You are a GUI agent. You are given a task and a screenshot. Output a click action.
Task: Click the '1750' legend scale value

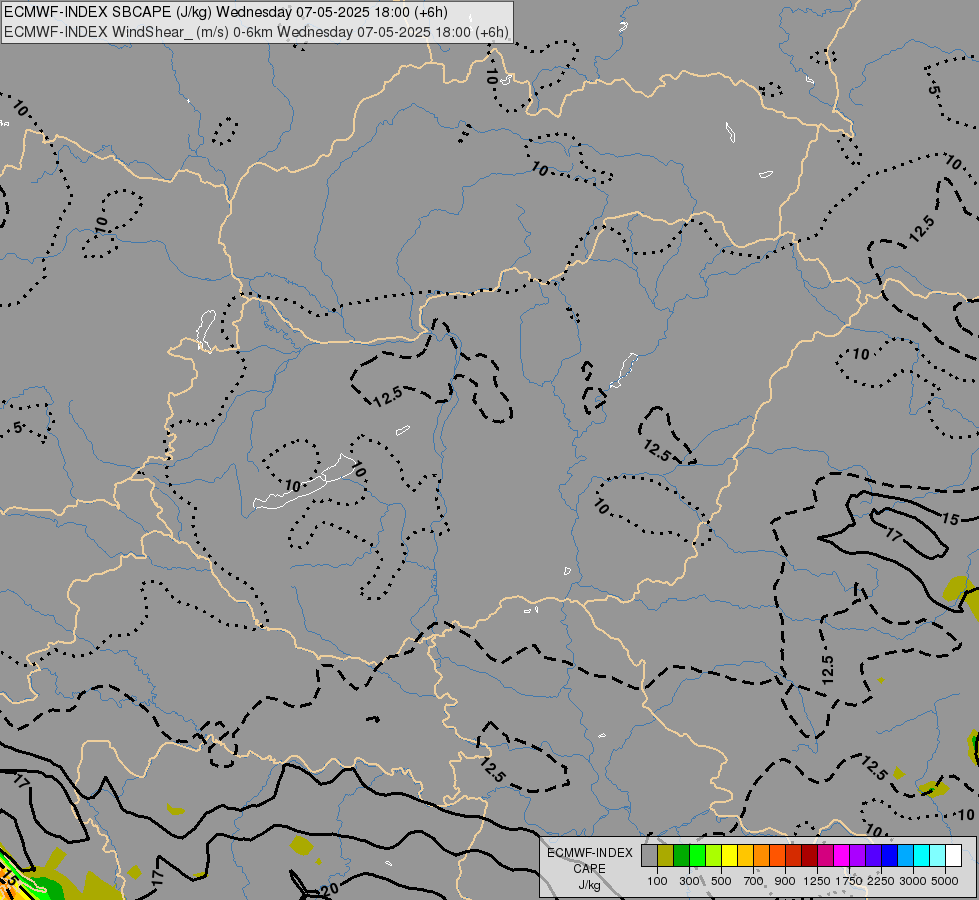point(849,881)
